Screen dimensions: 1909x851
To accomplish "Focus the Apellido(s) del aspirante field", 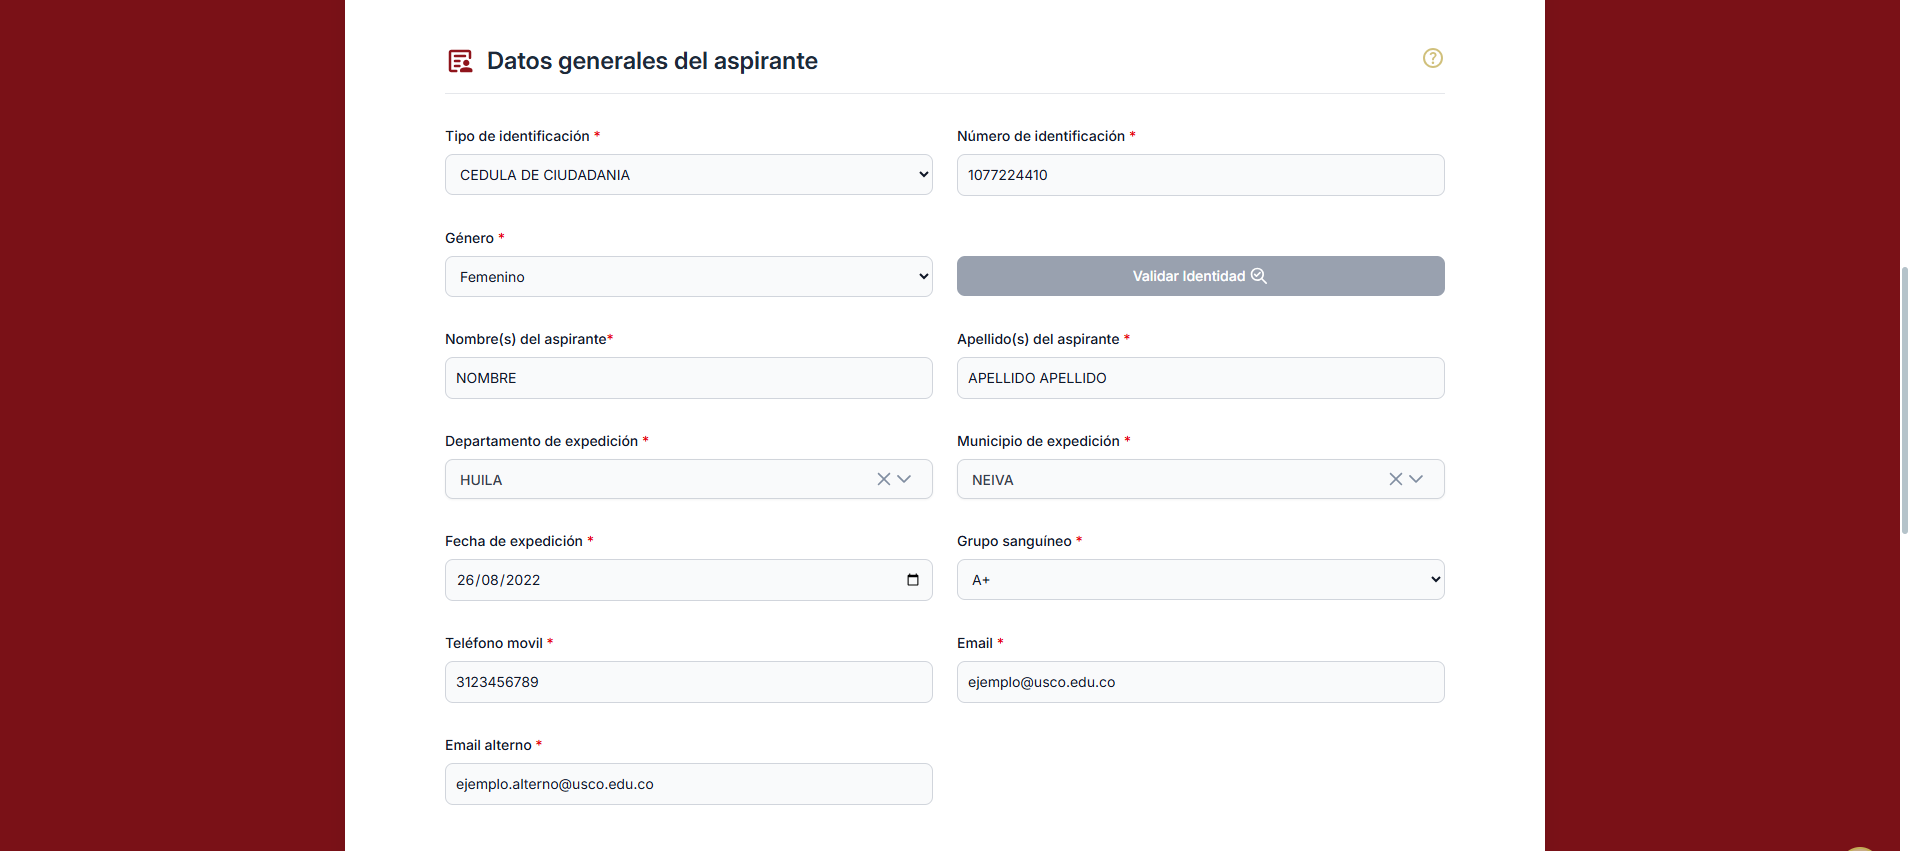I will (x=1200, y=378).
